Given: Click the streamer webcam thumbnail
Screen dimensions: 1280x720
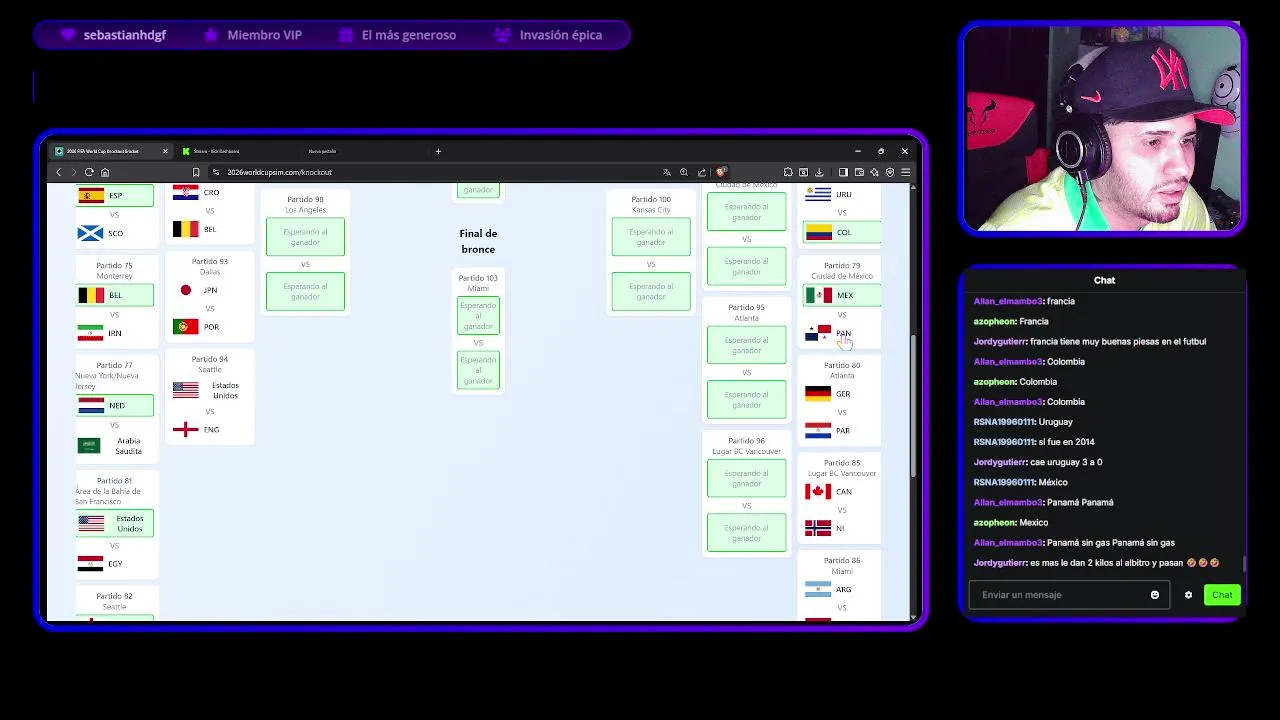Looking at the screenshot, I should click(1103, 128).
